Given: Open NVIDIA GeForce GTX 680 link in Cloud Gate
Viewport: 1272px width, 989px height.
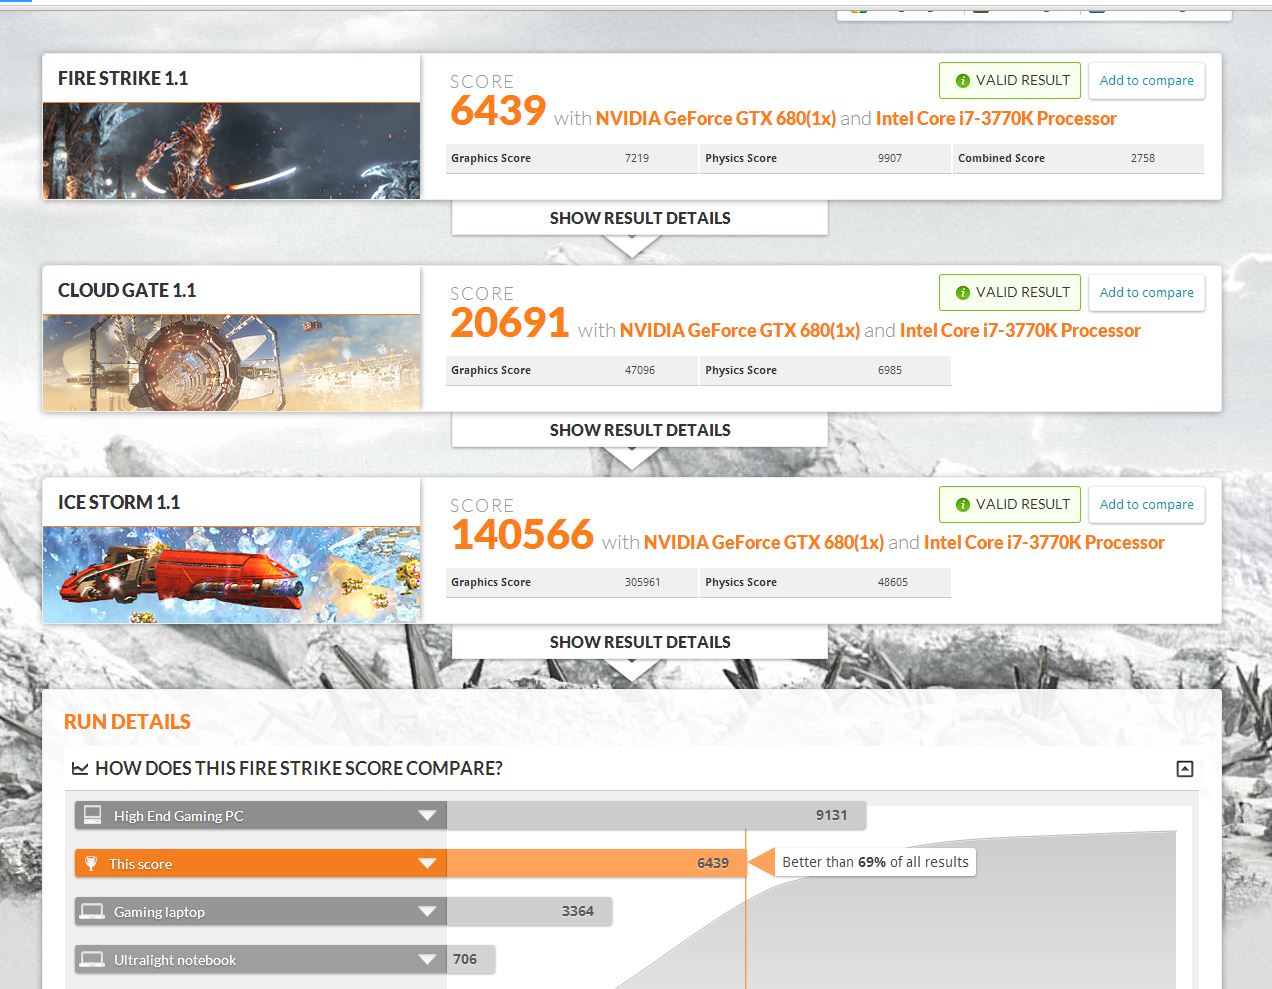Looking at the screenshot, I should point(740,330).
